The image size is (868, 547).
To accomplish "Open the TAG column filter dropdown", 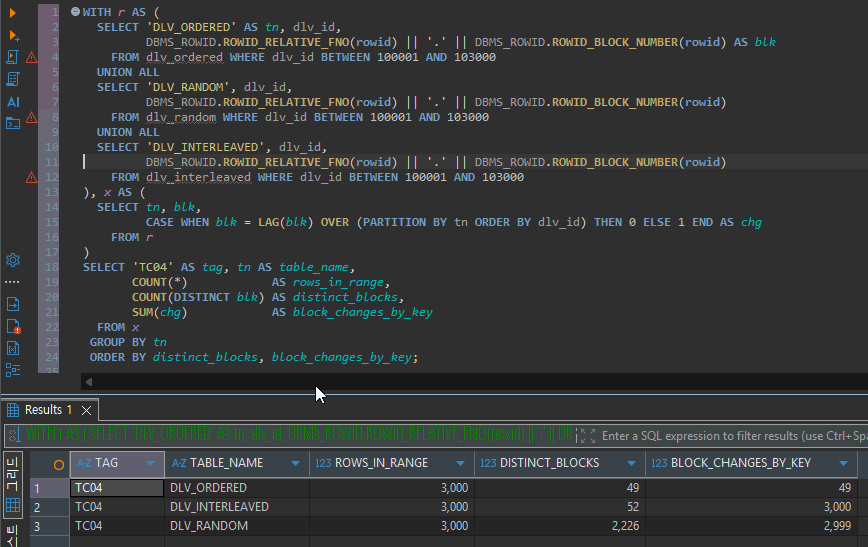I will [x=151, y=463].
